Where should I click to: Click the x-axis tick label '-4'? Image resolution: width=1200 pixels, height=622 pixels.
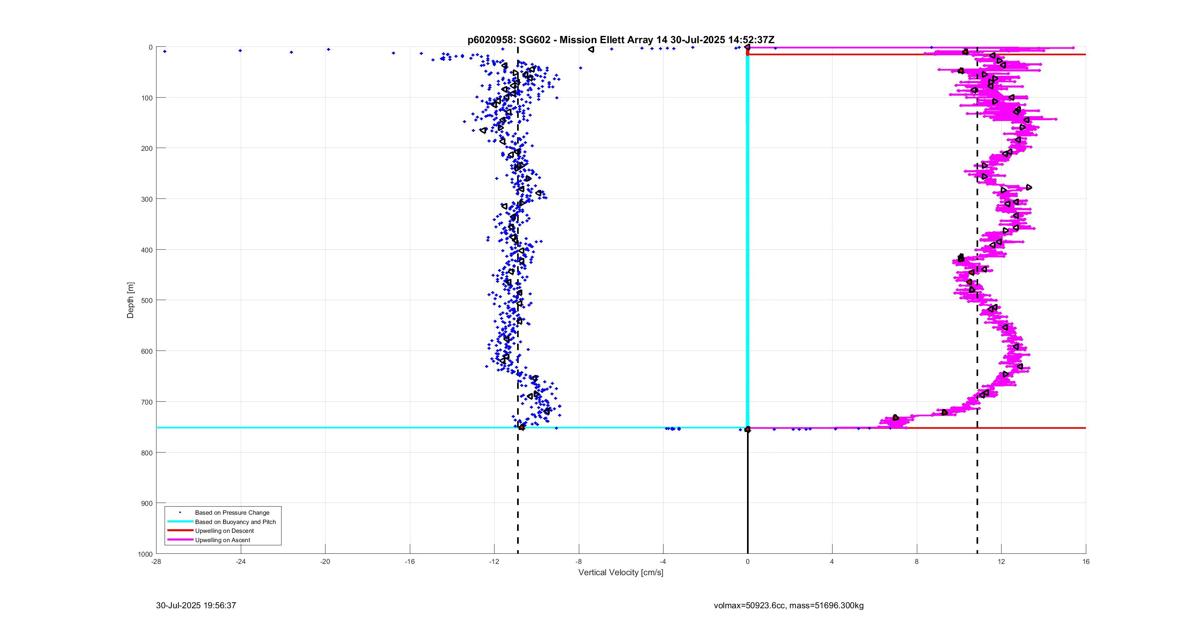663,561
